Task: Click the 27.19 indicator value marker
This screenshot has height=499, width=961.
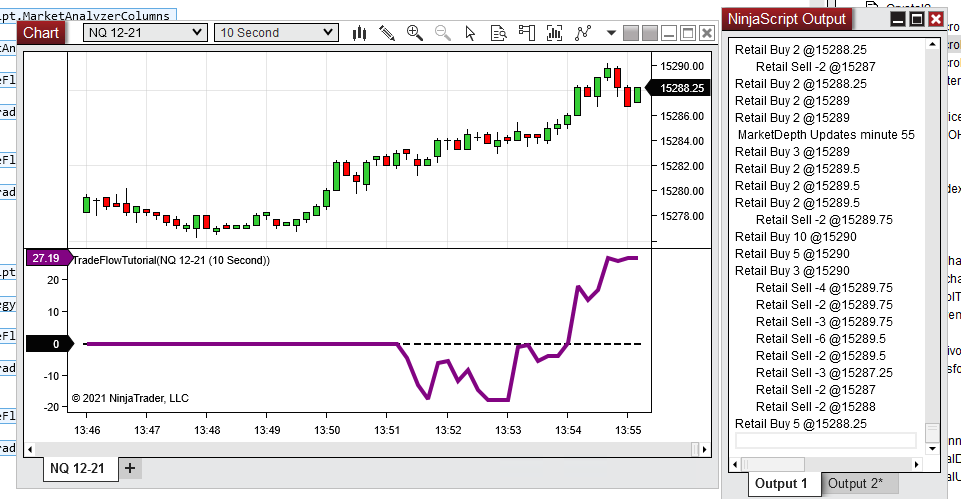Action: pos(48,258)
